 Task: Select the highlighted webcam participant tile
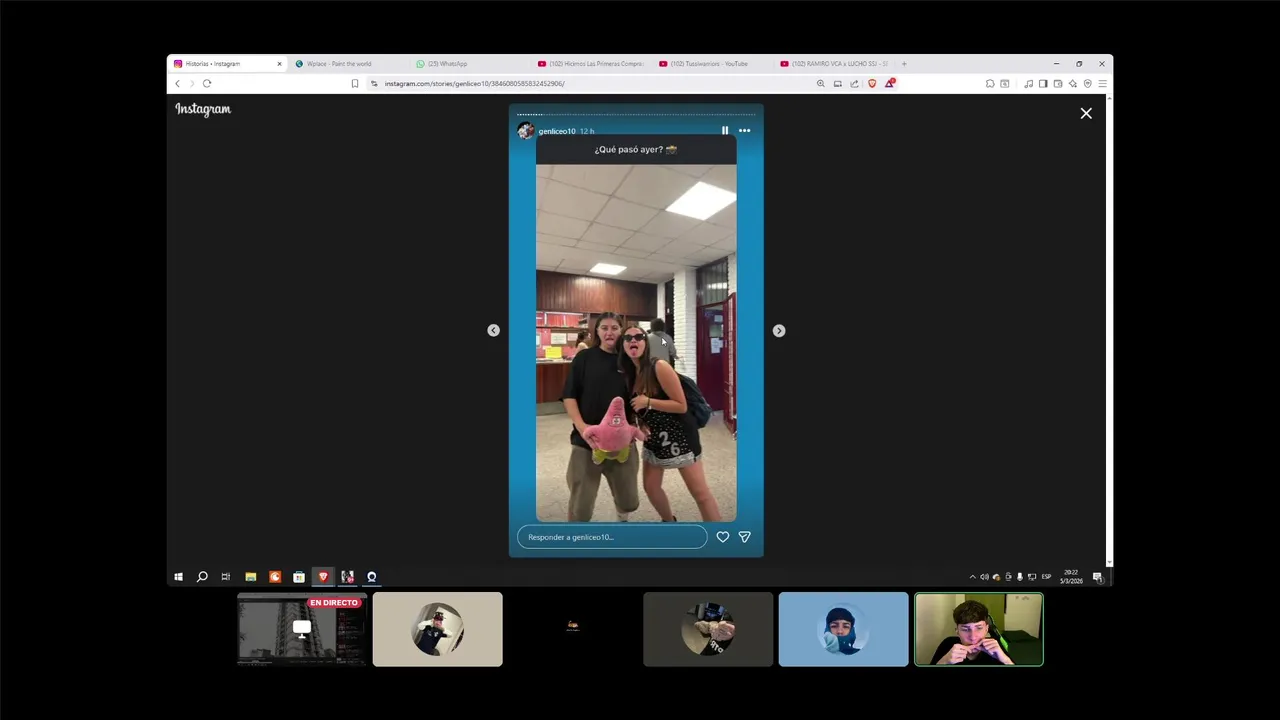[x=979, y=629]
